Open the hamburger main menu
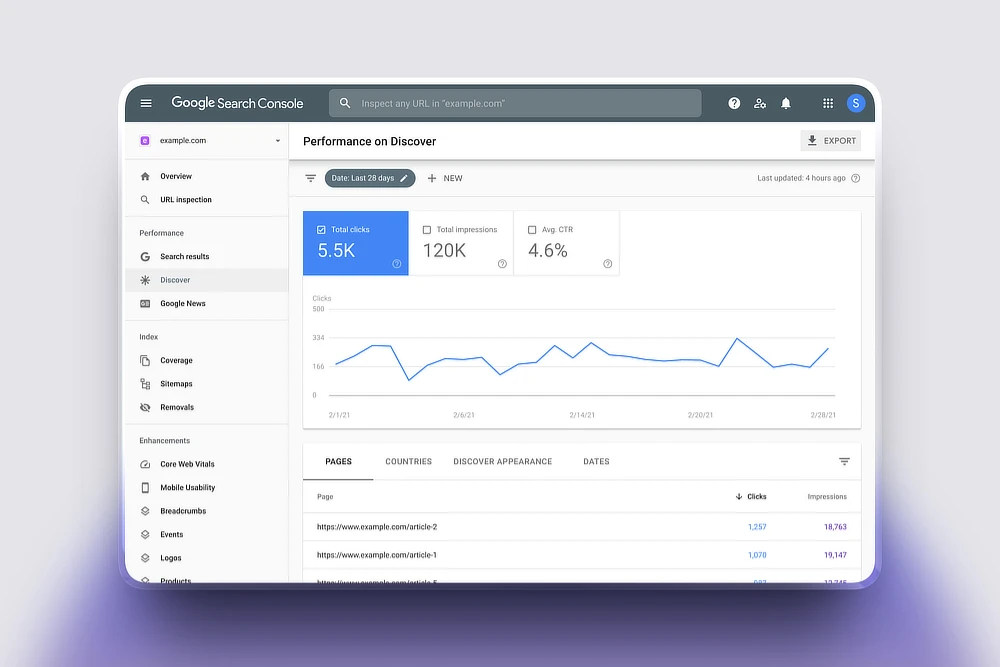Viewport: 1000px width, 667px height. 146,103
